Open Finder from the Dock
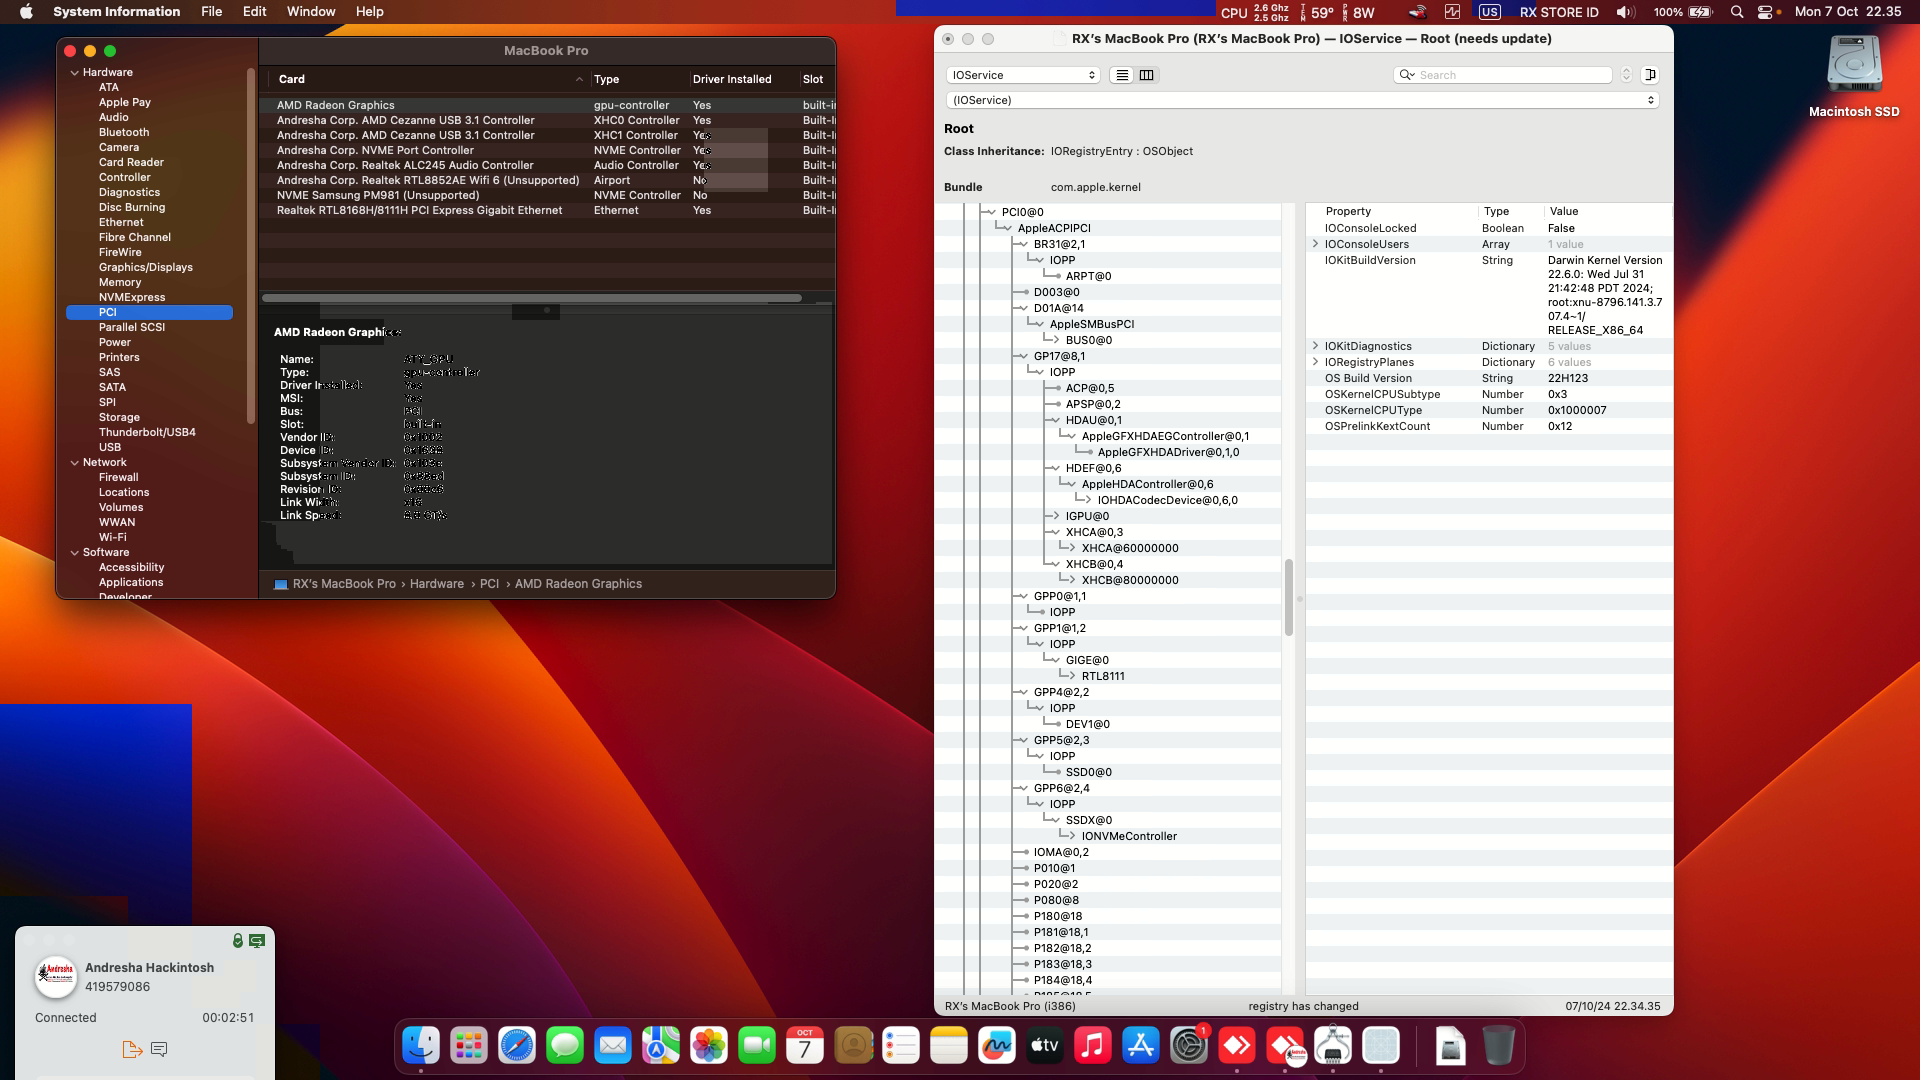1920x1080 pixels. pos(421,1046)
